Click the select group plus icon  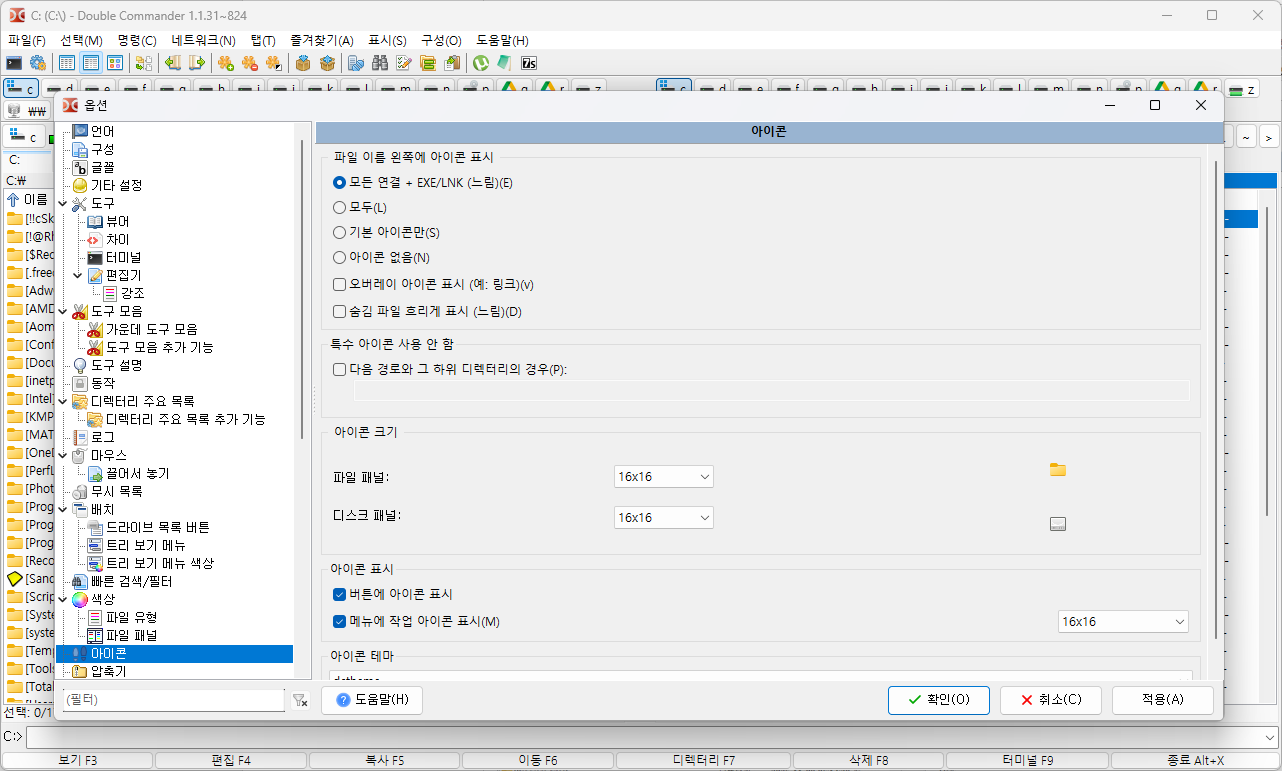tap(226, 63)
